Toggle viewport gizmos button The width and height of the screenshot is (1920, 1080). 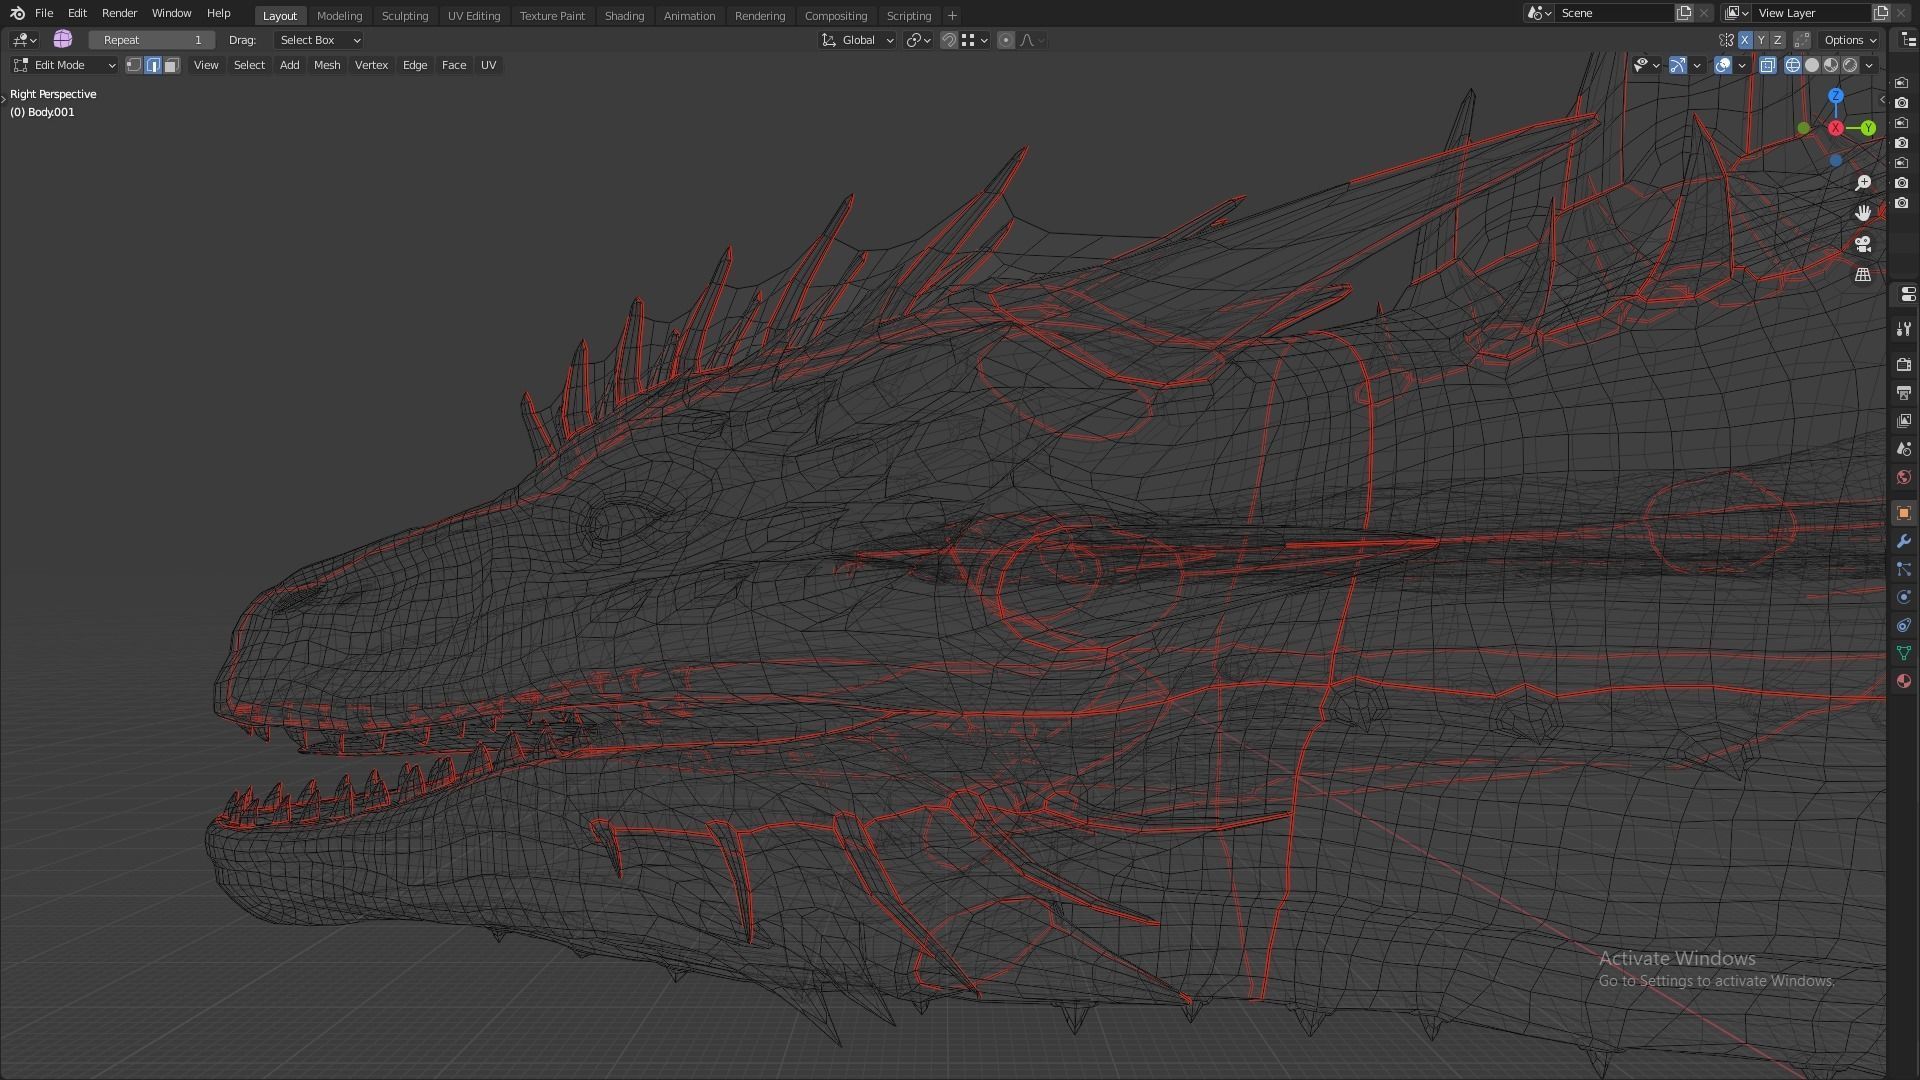click(1678, 65)
